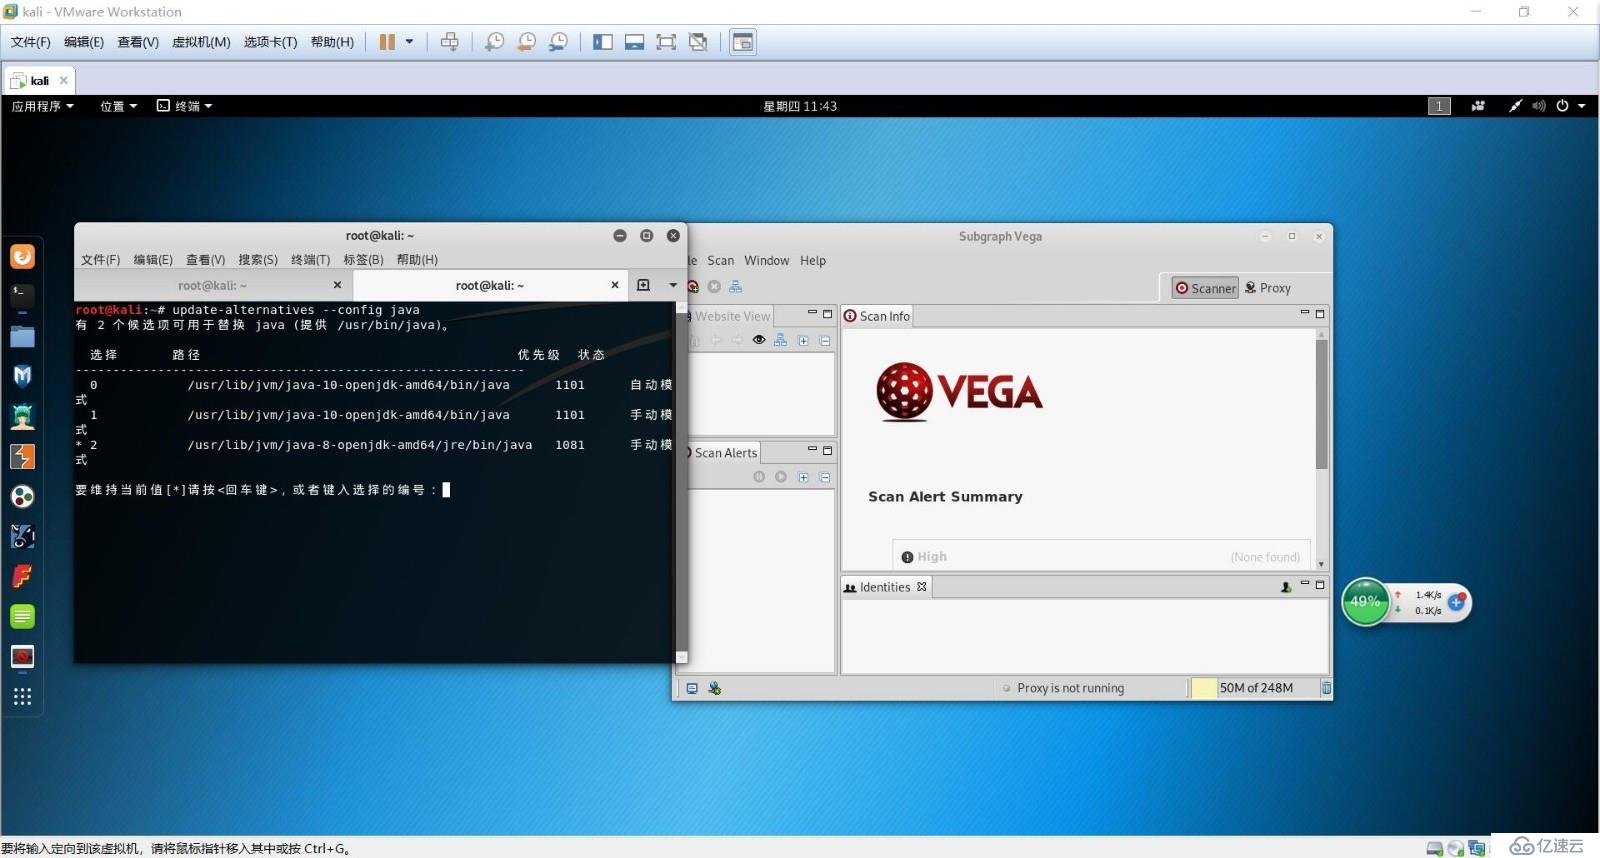1600x858 pixels.
Task: Open Vega's Scan menu
Action: tap(720, 260)
